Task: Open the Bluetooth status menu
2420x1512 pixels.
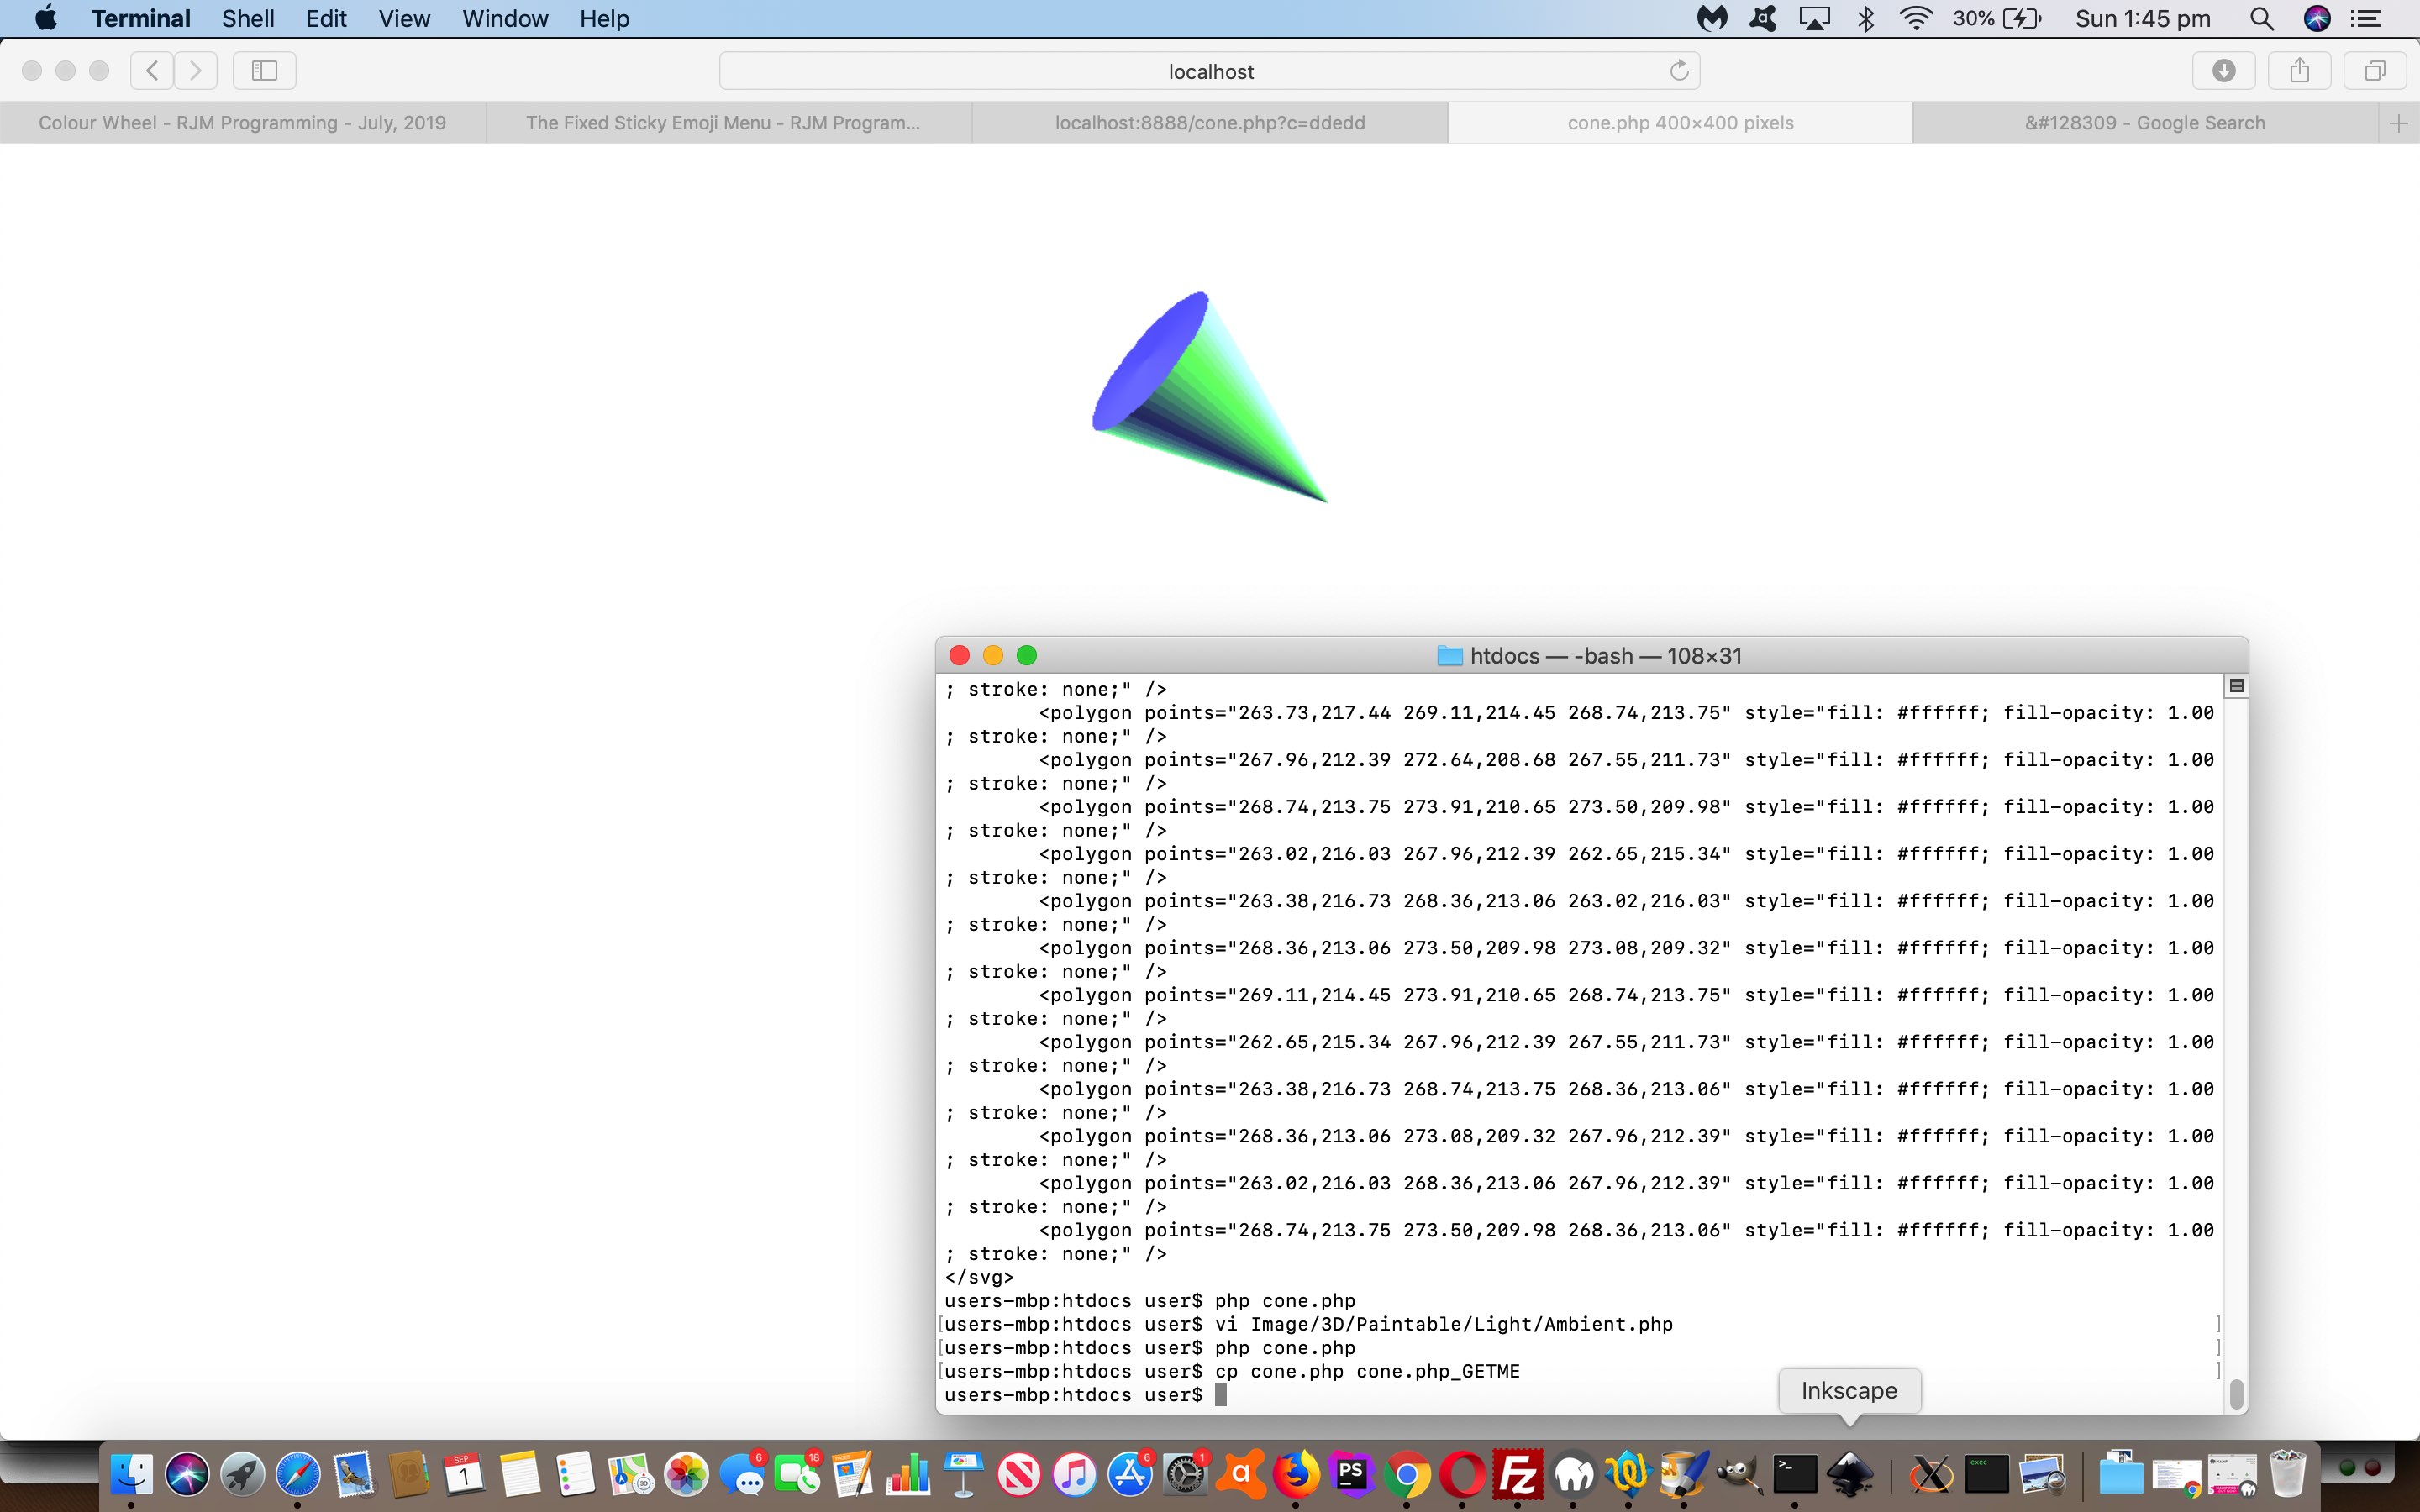Action: 1866,18
